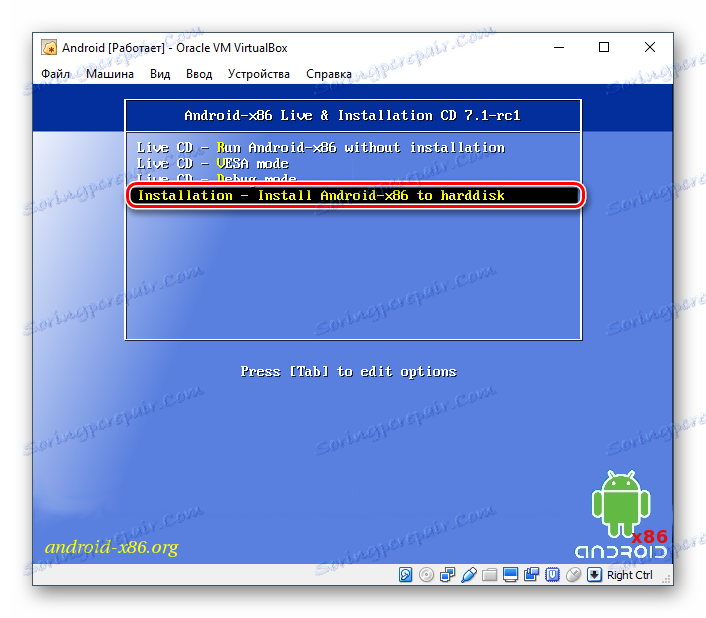
Task: Open the shared folders status icon
Action: pyautogui.click(x=489, y=575)
